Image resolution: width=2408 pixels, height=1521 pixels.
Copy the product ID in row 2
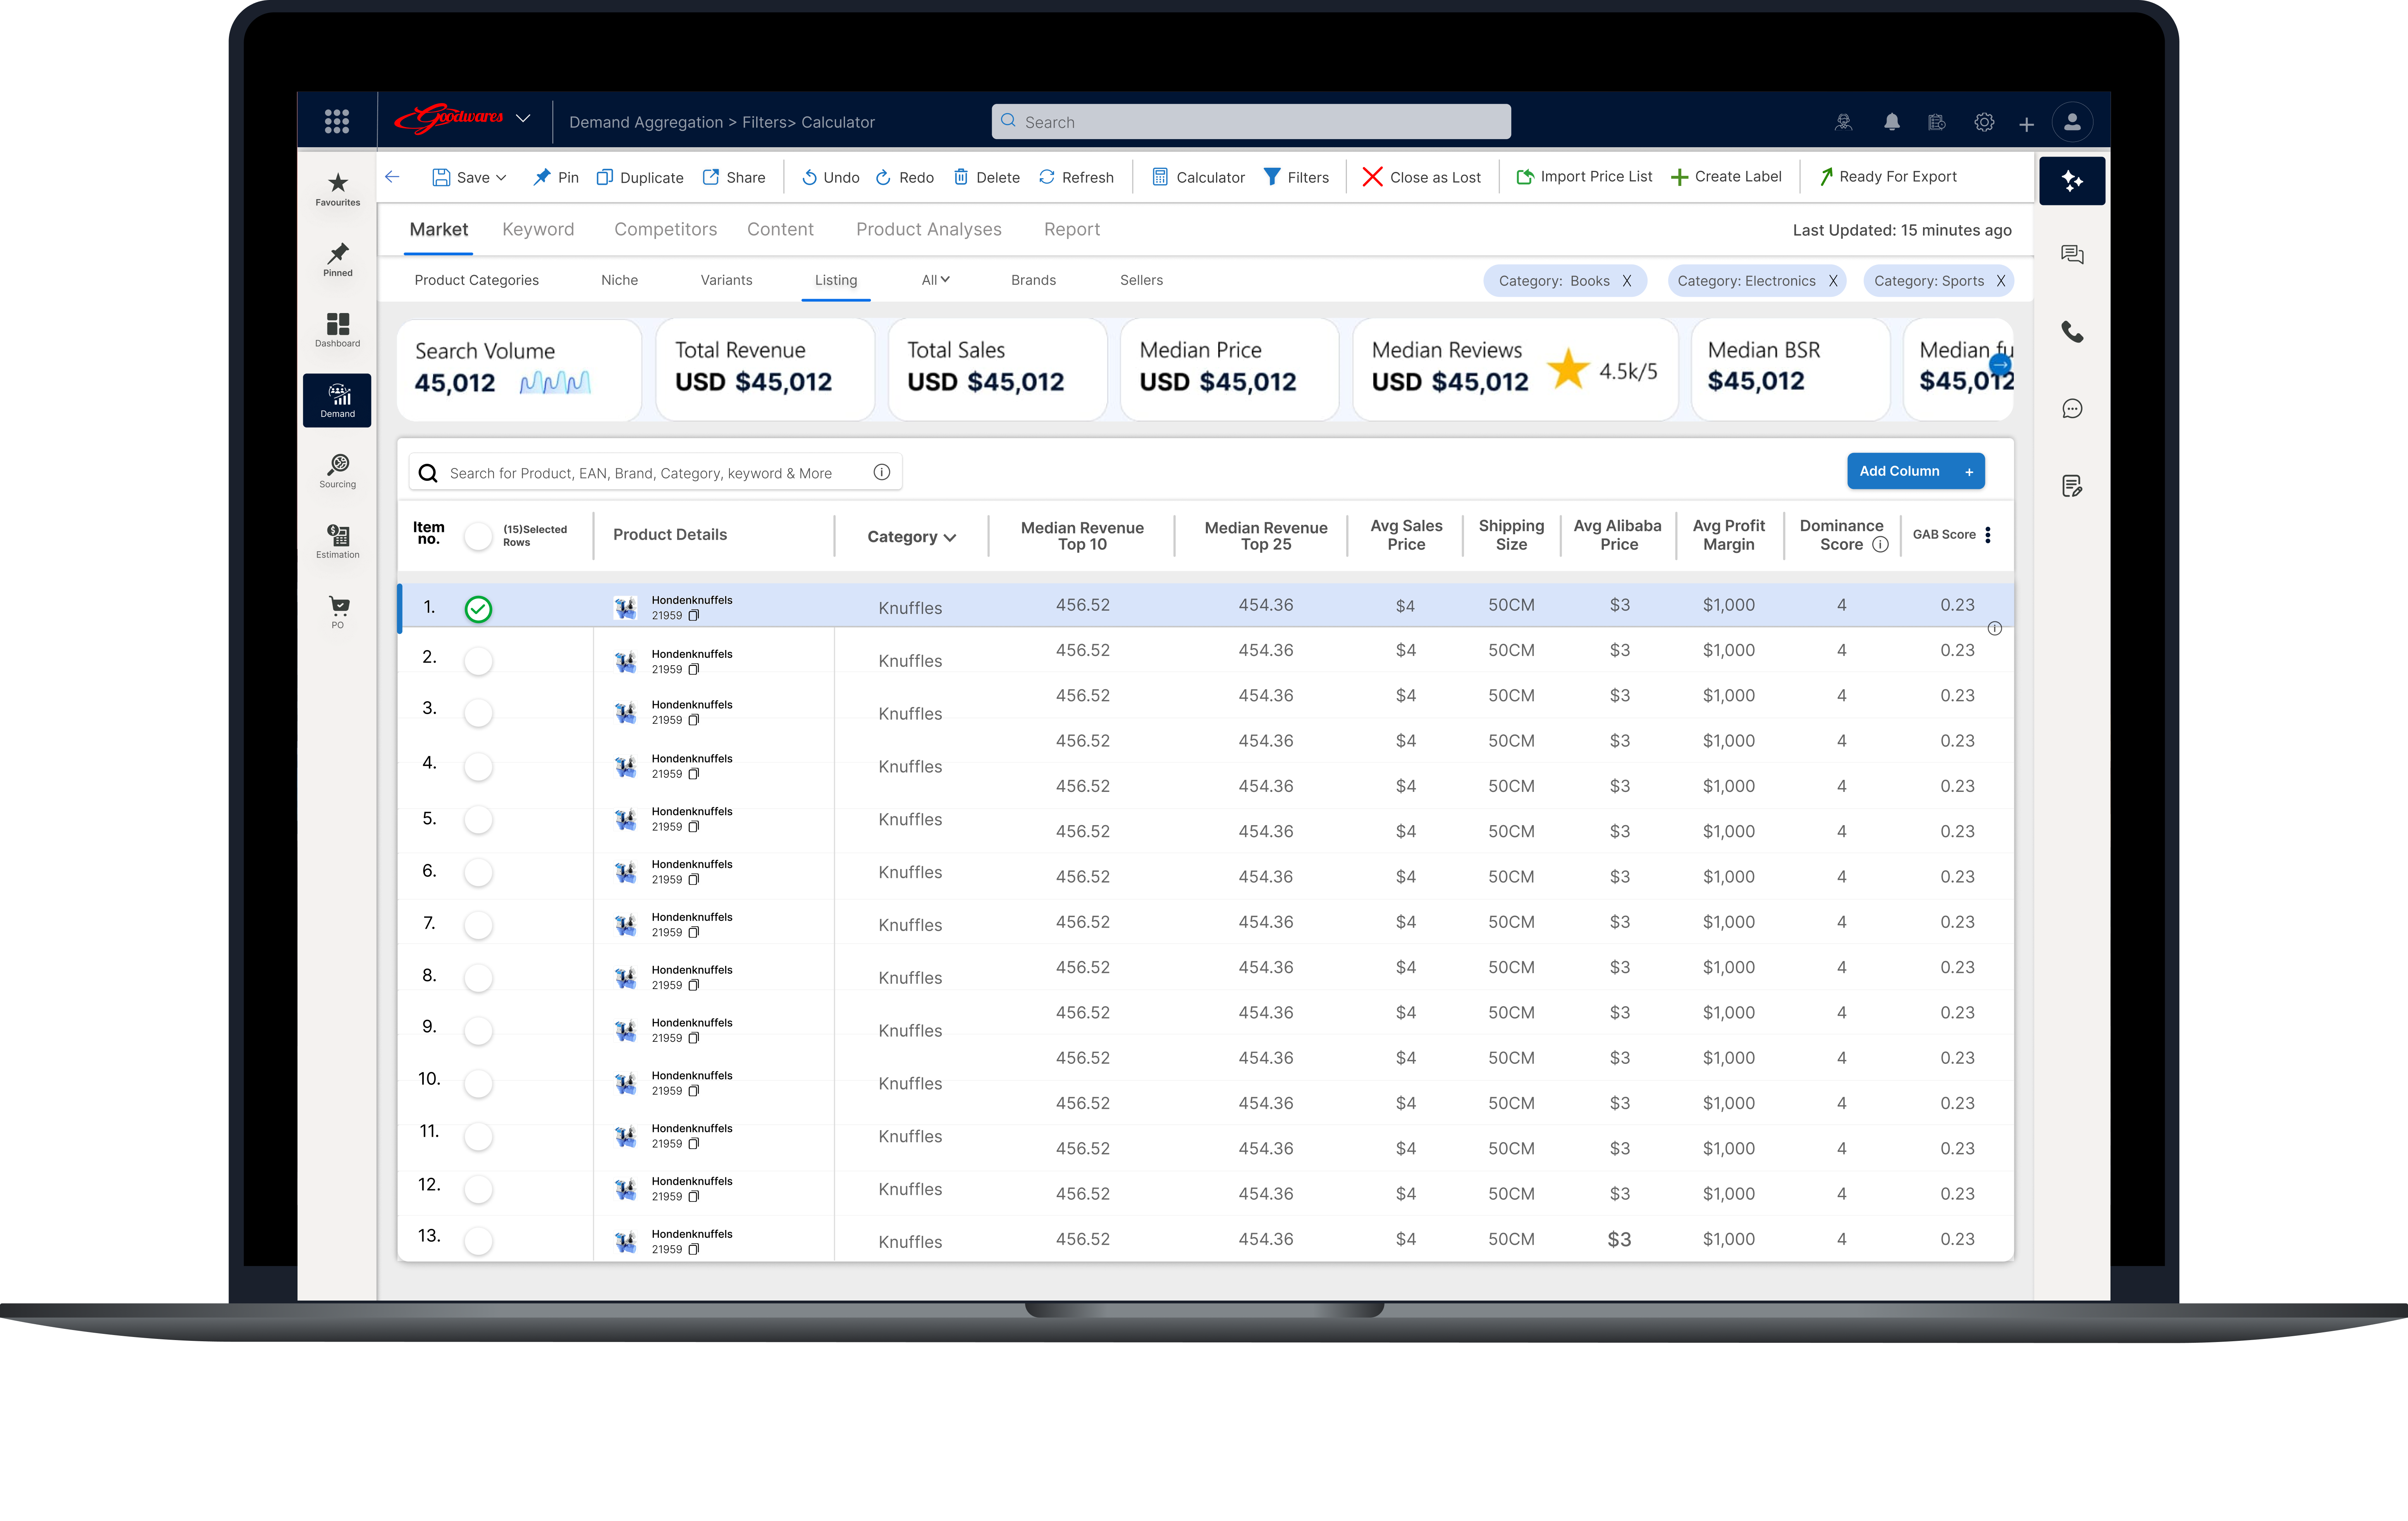693,669
